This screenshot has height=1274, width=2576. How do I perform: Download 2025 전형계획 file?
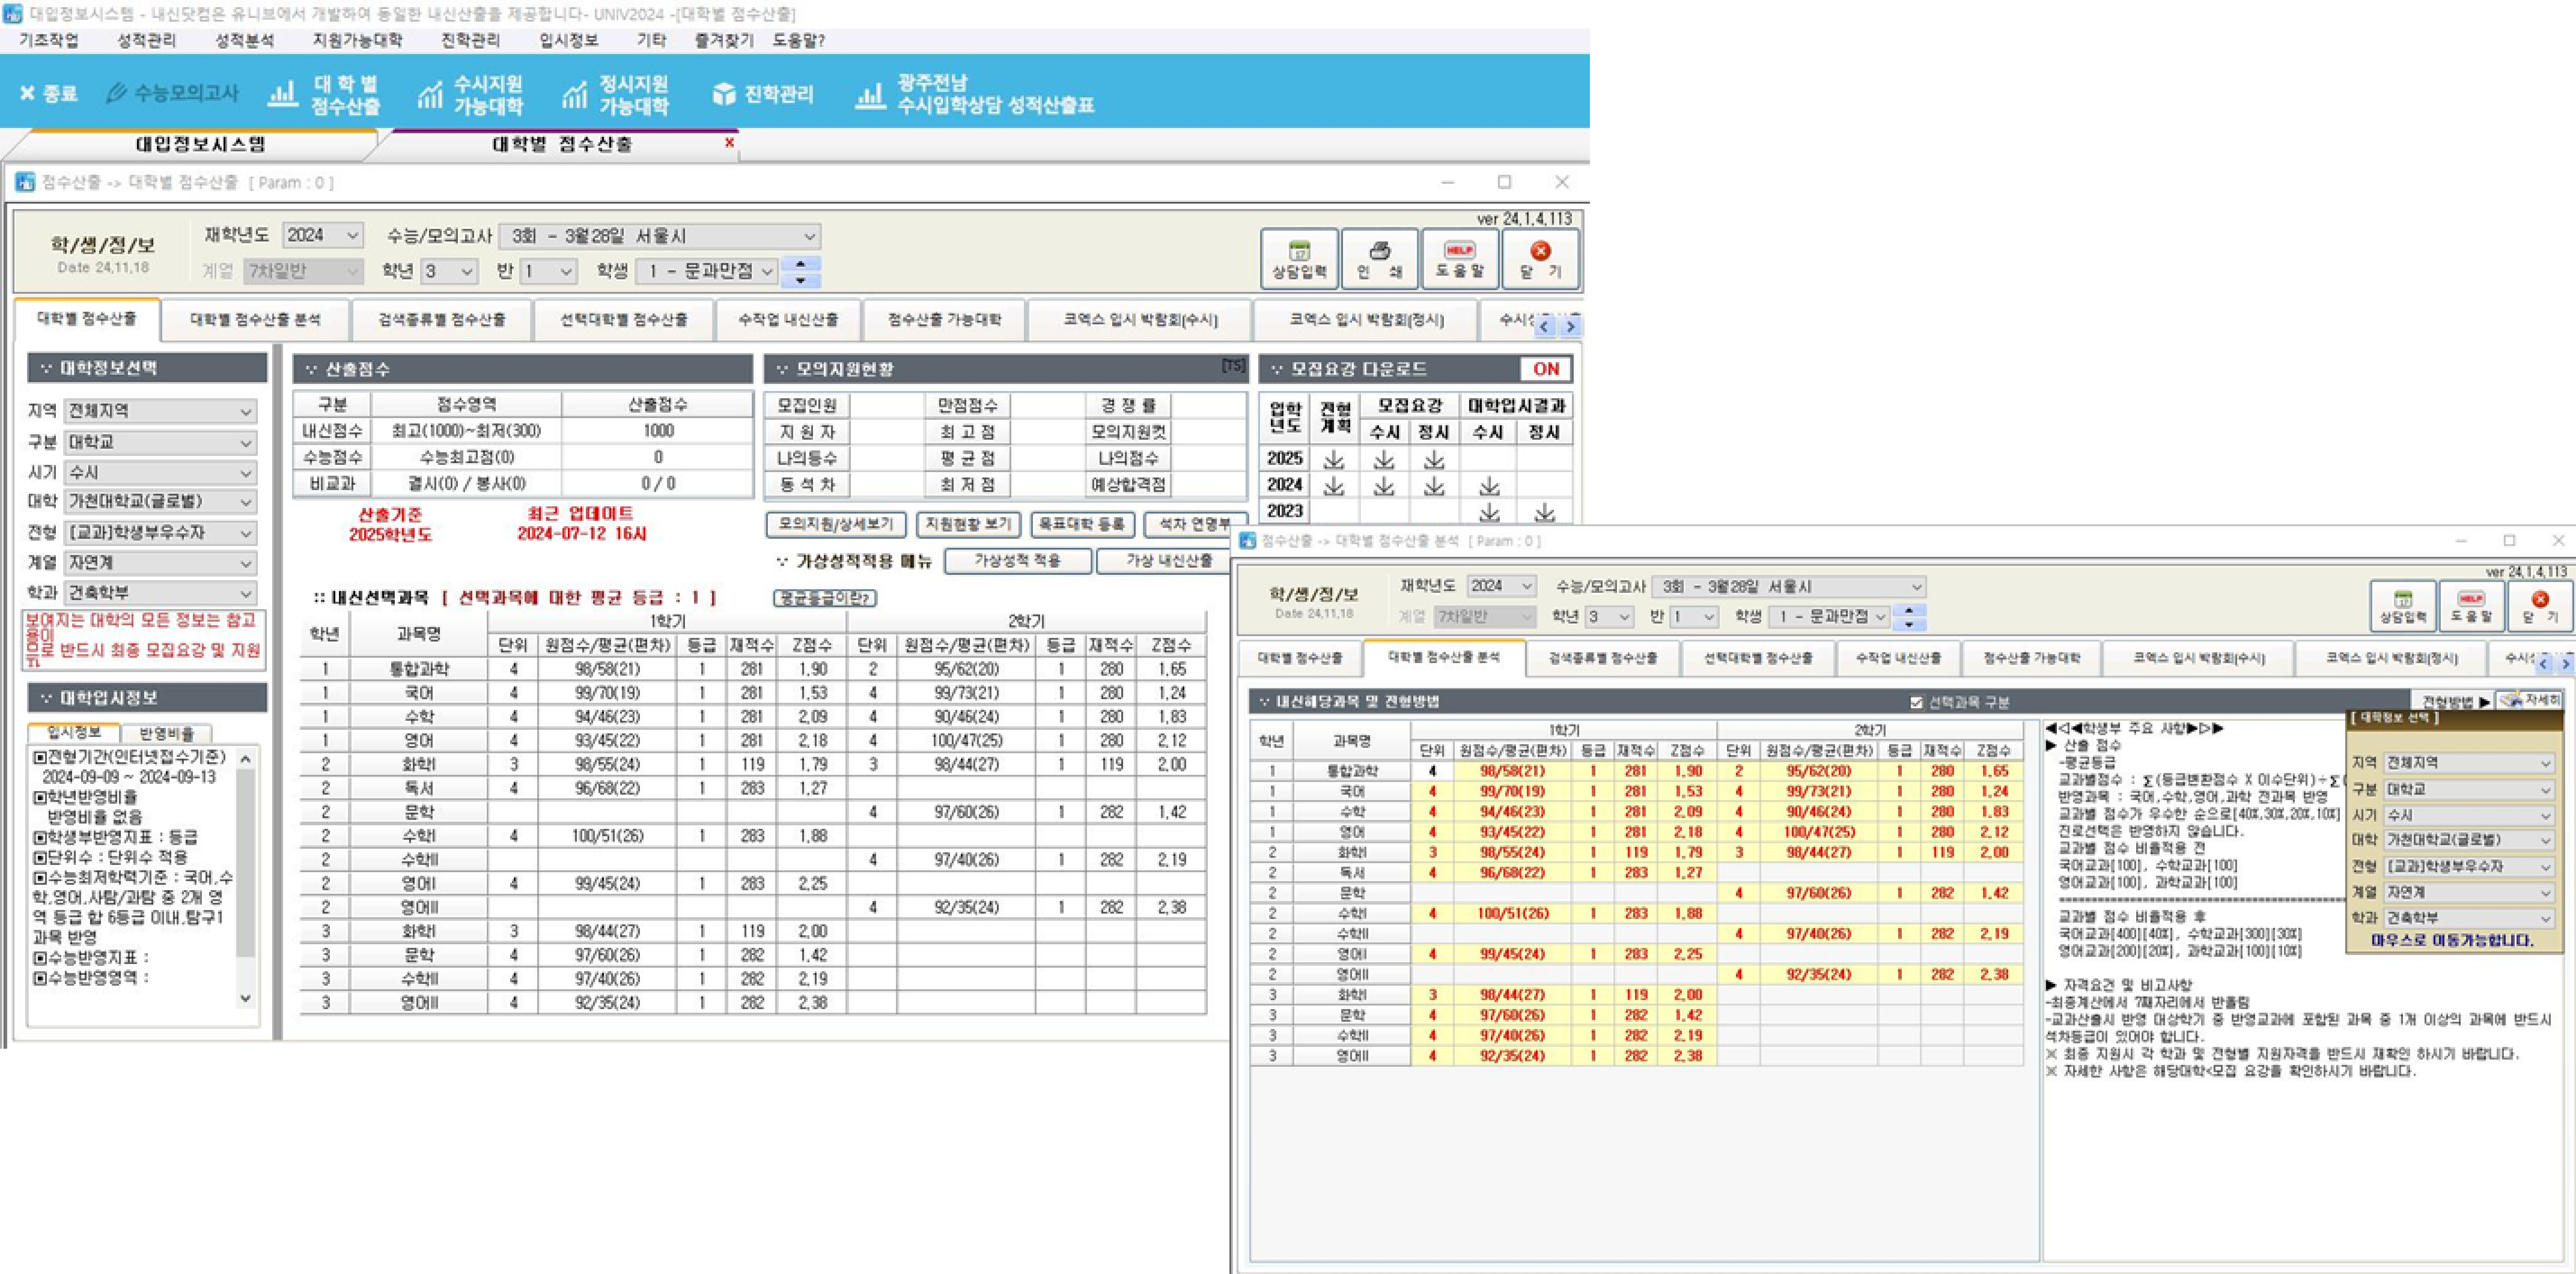pos(1333,460)
